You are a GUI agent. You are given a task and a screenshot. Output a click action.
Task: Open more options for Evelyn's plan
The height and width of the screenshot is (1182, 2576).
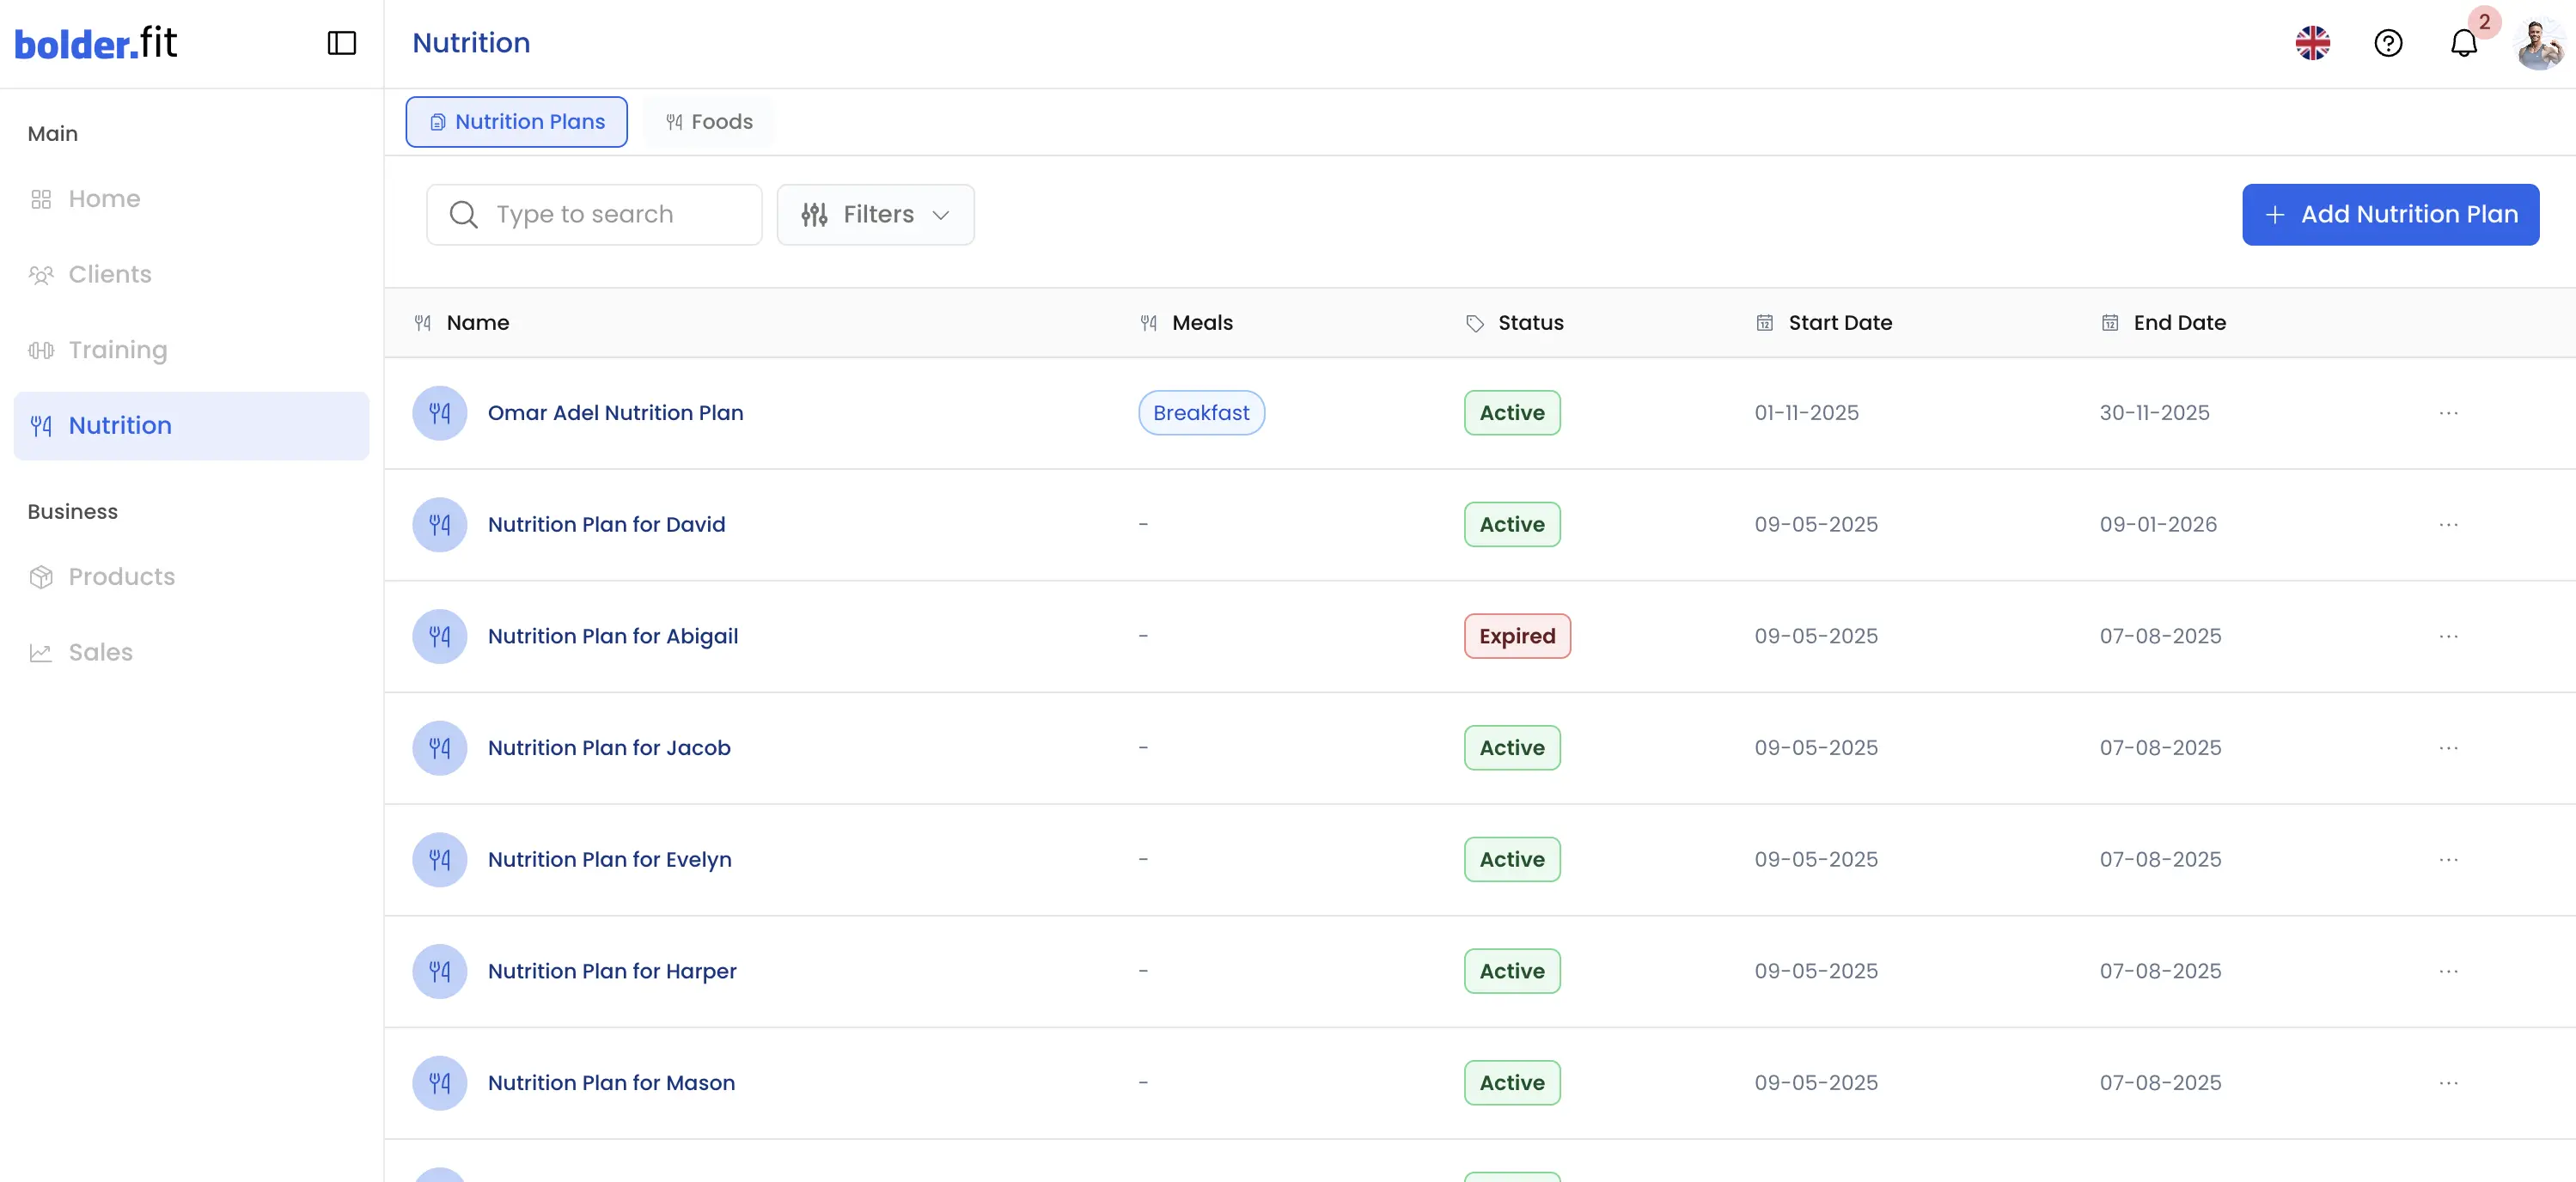(x=2448, y=860)
